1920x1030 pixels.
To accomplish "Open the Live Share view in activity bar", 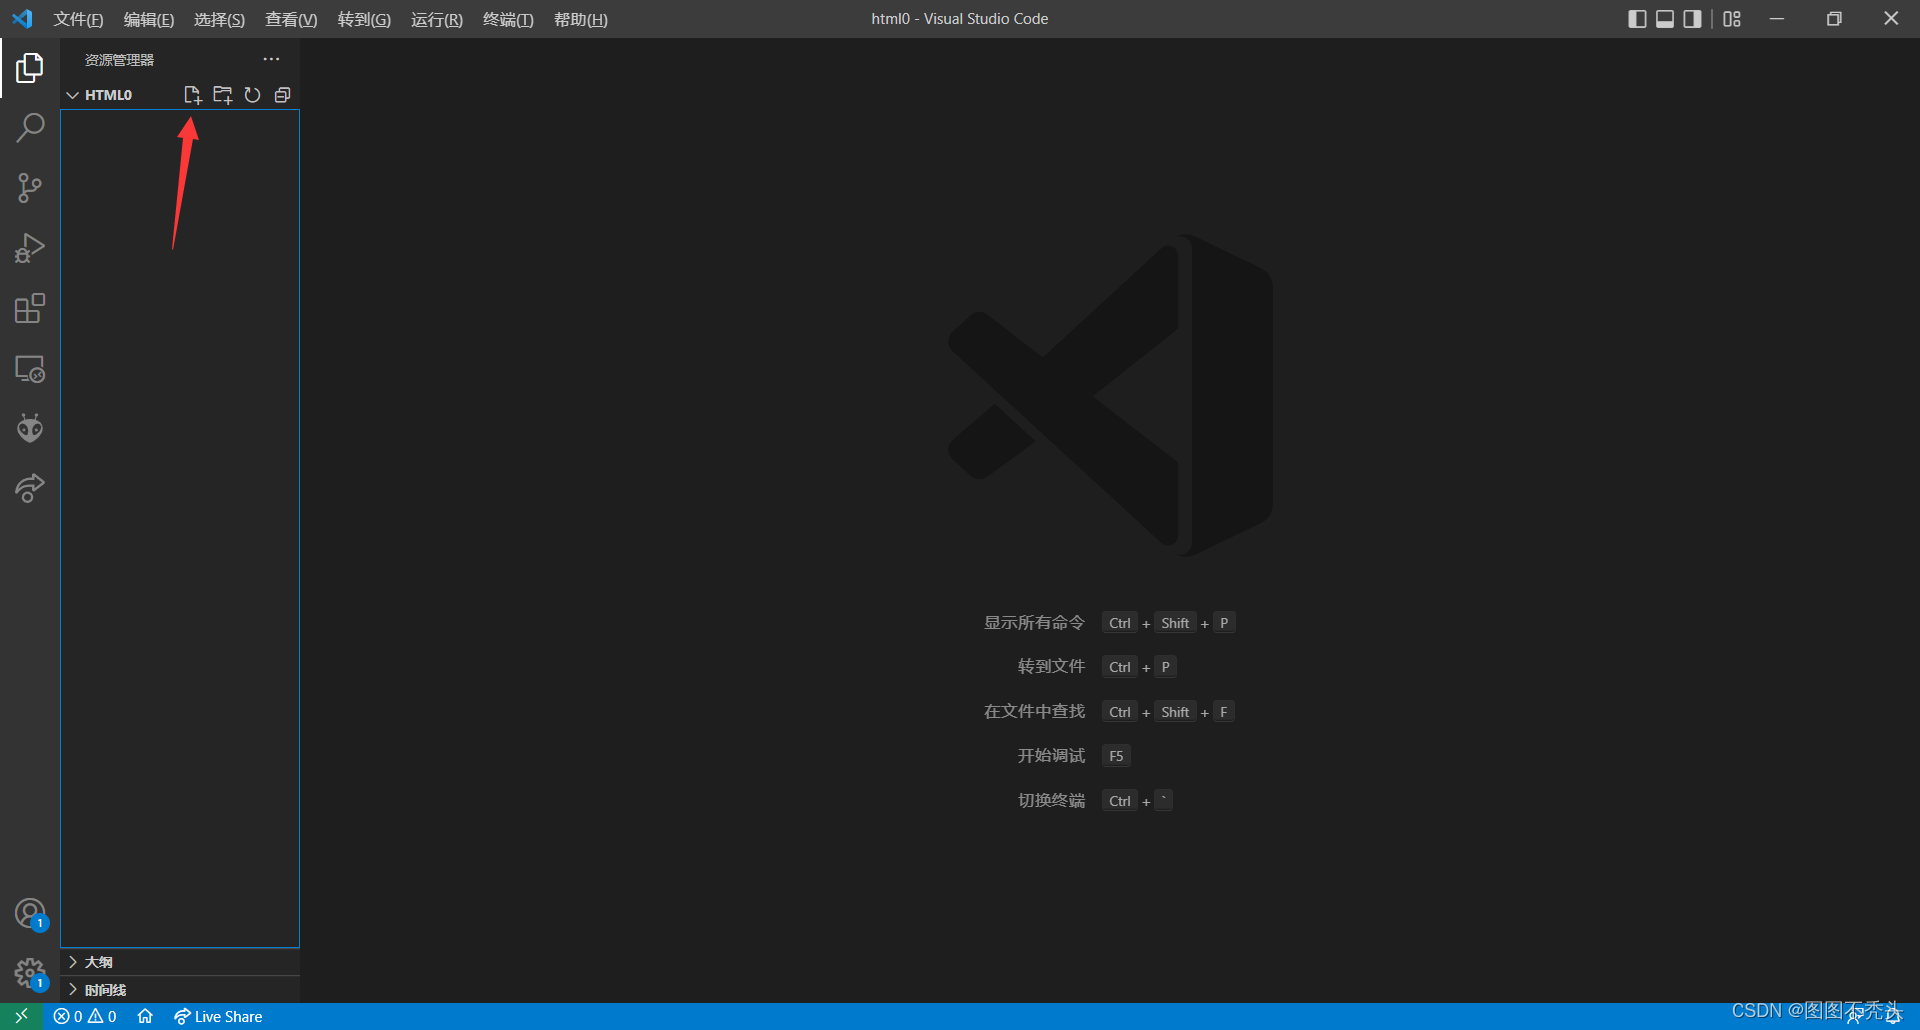I will tap(30, 488).
